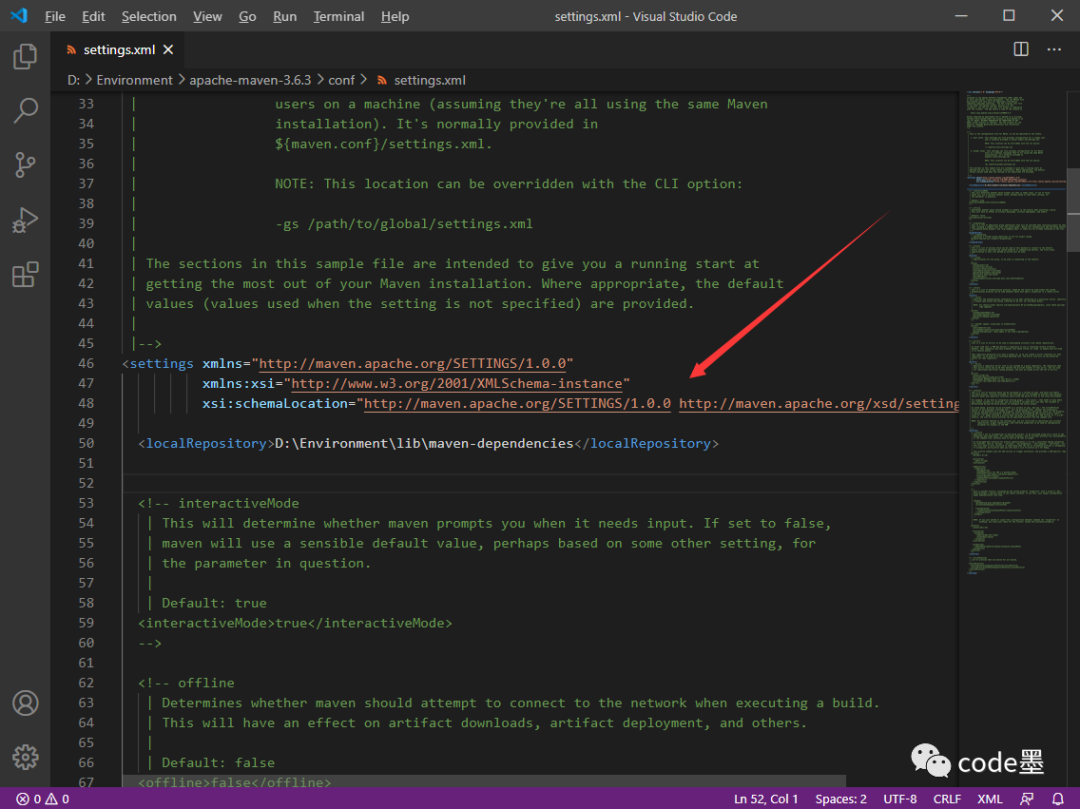This screenshot has width=1080, height=809.
Task: Click the 'Default: false' comment line
Action: (x=218, y=763)
